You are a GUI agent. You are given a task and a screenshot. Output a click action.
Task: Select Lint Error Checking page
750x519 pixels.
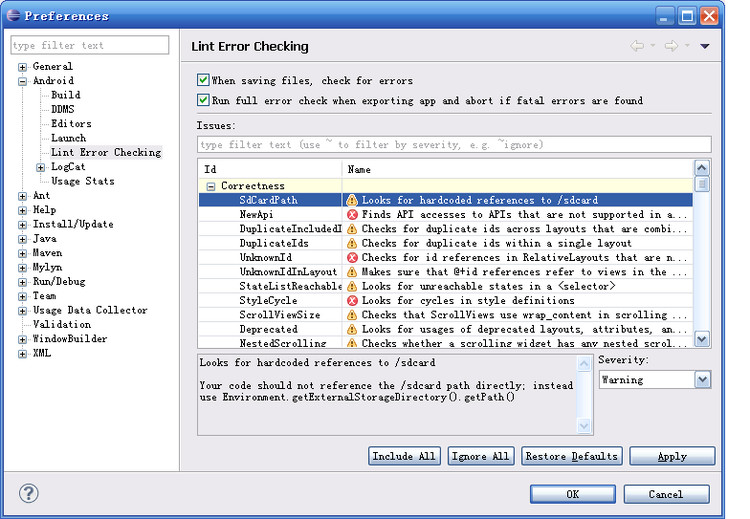coord(106,152)
